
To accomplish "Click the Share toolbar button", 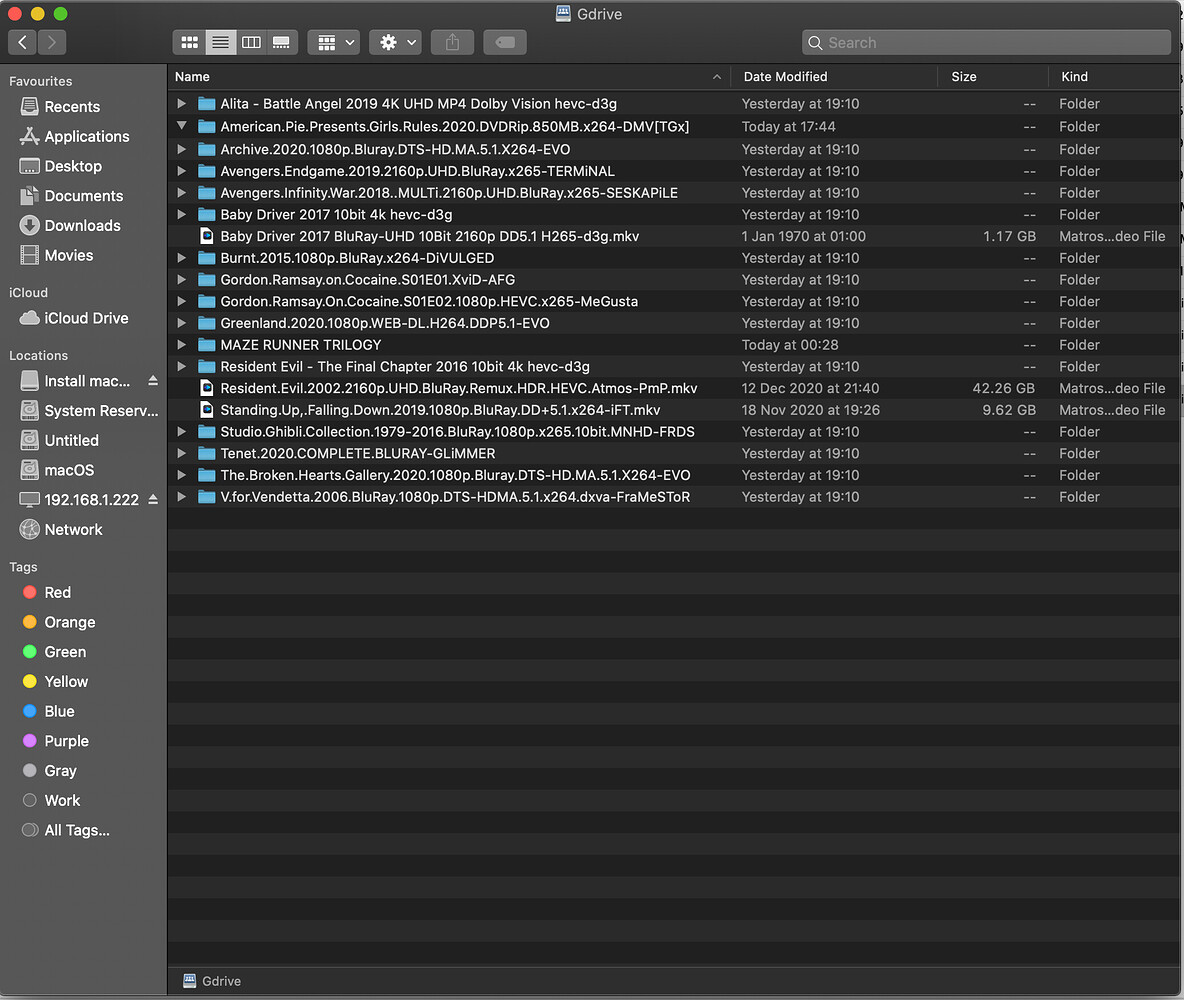I will (452, 42).
